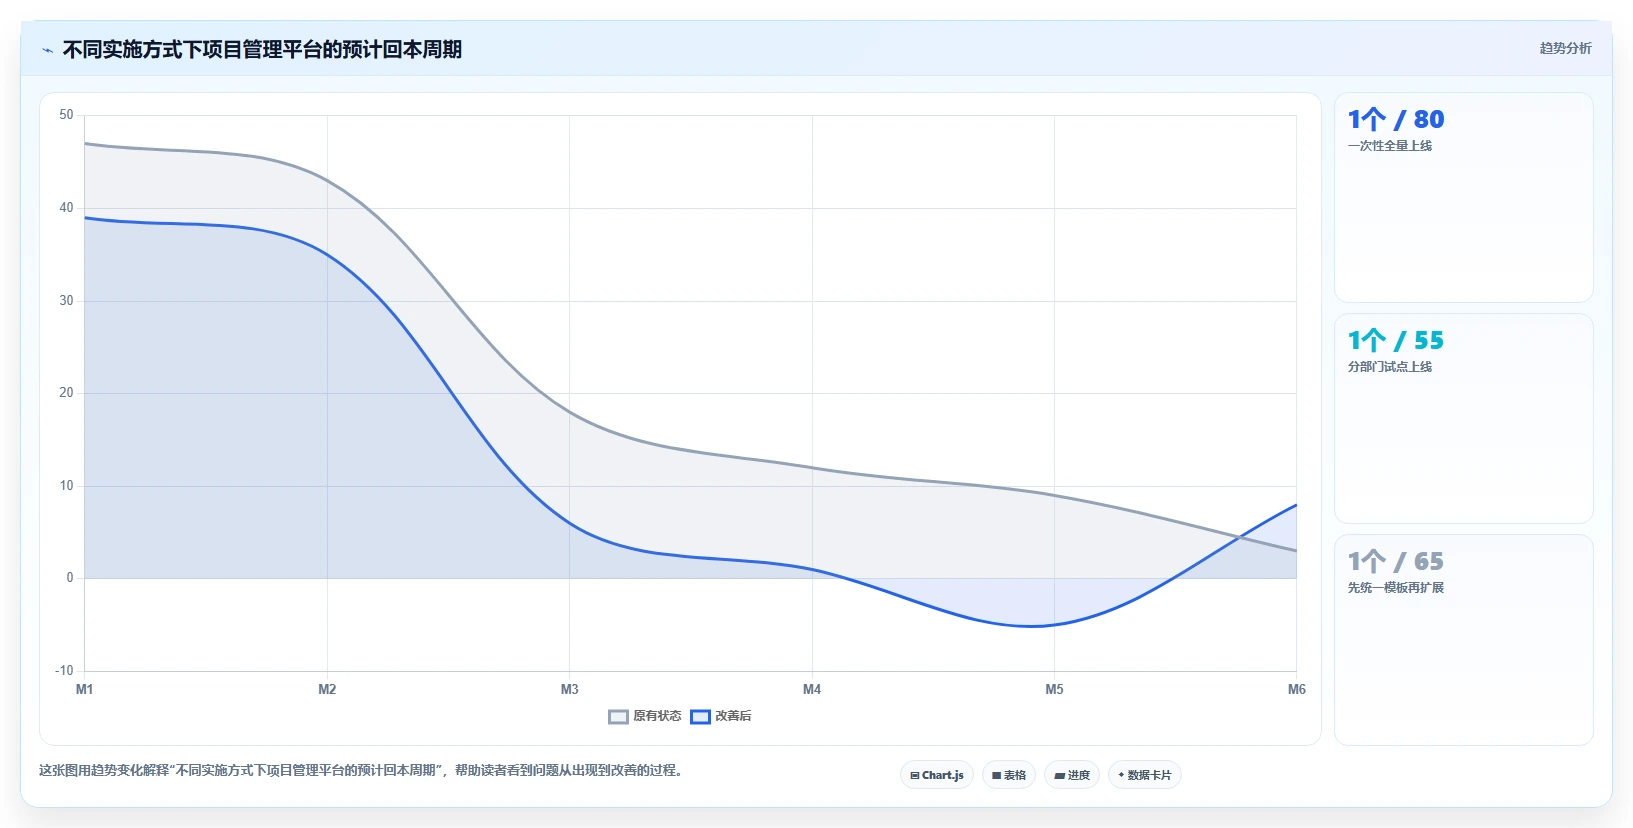This screenshot has width=1633, height=828.
Task: Click the Chart.js tag icon
Action: click(914, 776)
